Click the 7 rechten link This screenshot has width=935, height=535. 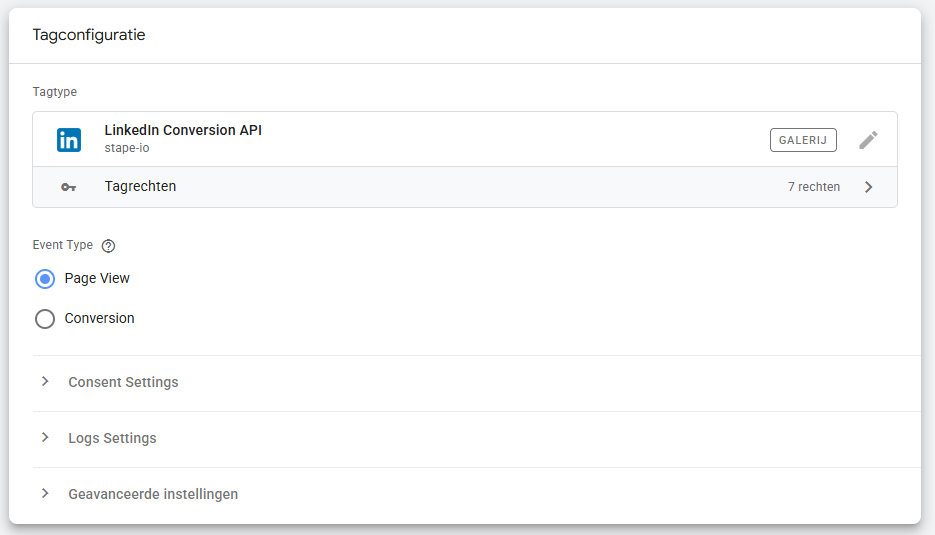point(813,187)
